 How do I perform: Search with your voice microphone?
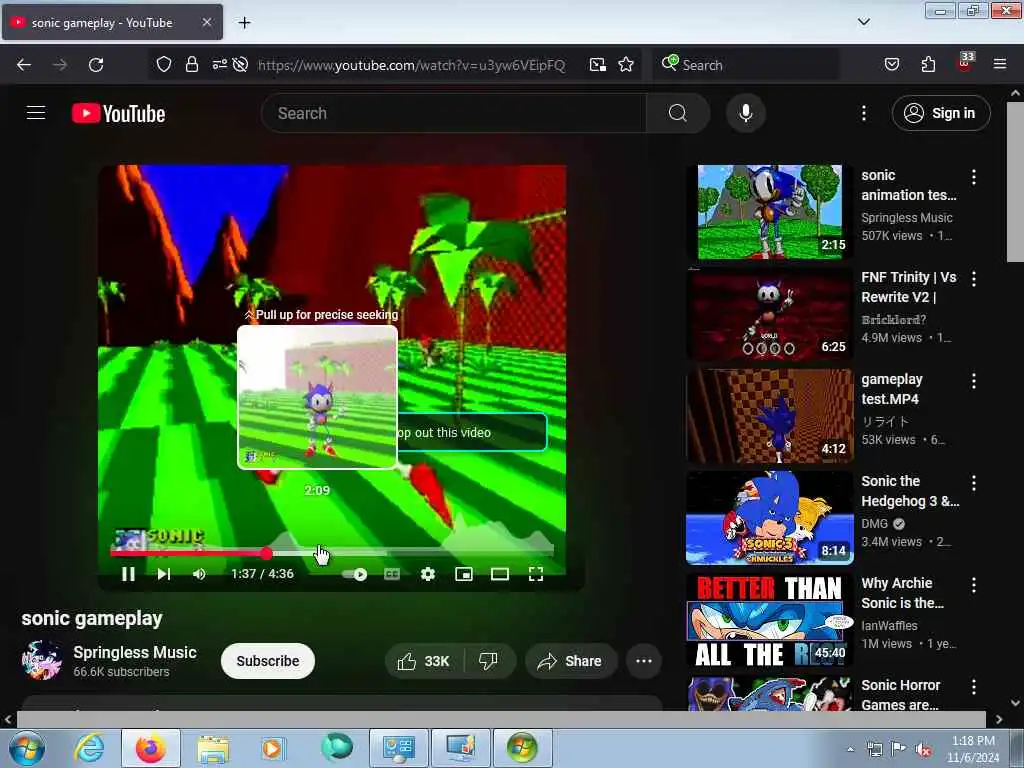[x=746, y=113]
